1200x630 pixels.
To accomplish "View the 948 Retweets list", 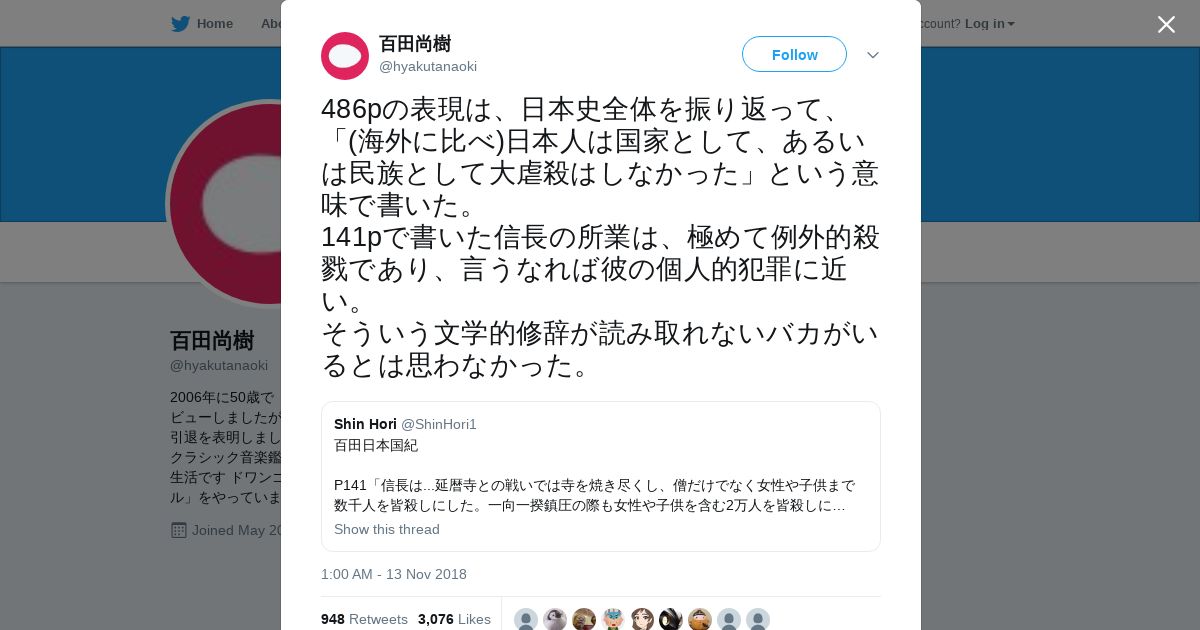I will click(x=364, y=619).
